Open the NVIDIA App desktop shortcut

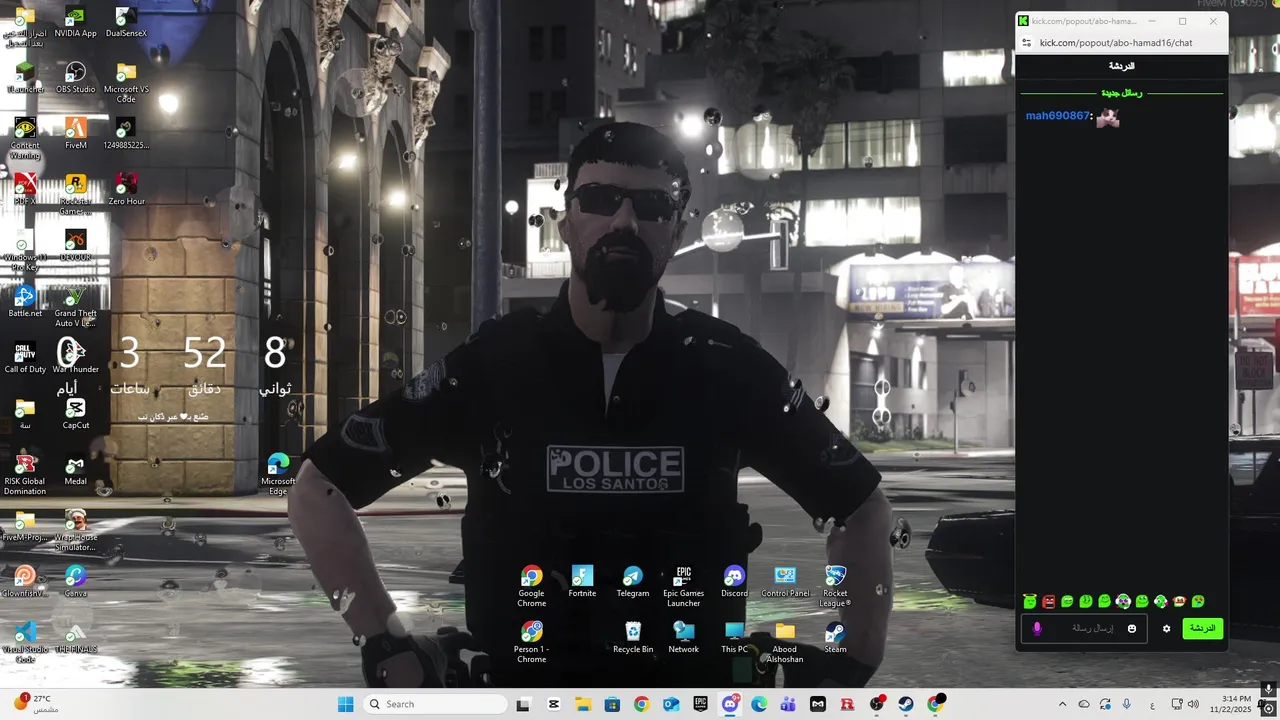(75, 22)
